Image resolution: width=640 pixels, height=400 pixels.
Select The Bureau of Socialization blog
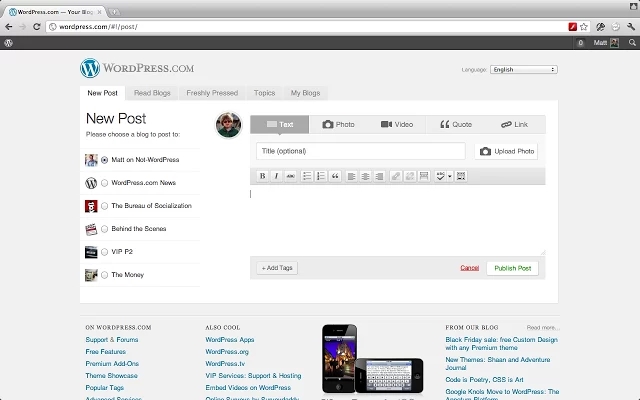pos(105,206)
